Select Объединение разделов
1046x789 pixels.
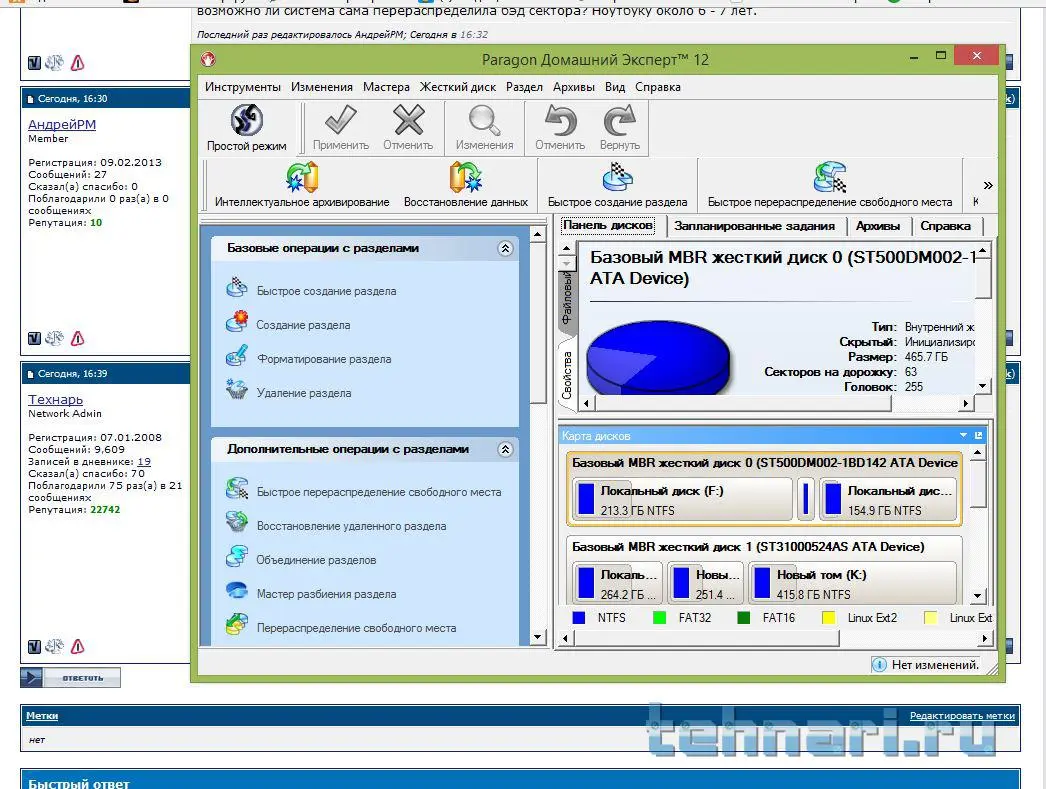click(316, 560)
